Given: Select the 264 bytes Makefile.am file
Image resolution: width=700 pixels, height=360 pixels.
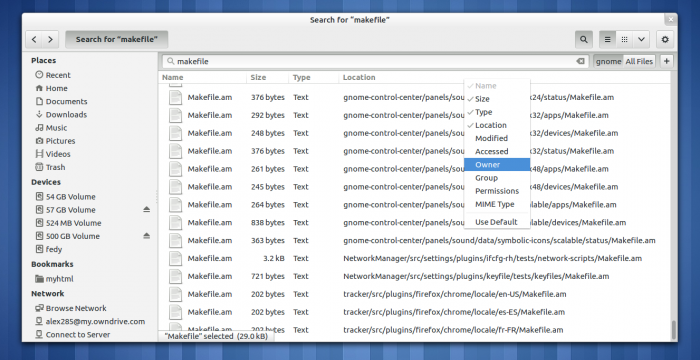Looking at the screenshot, I should (x=414, y=205).
